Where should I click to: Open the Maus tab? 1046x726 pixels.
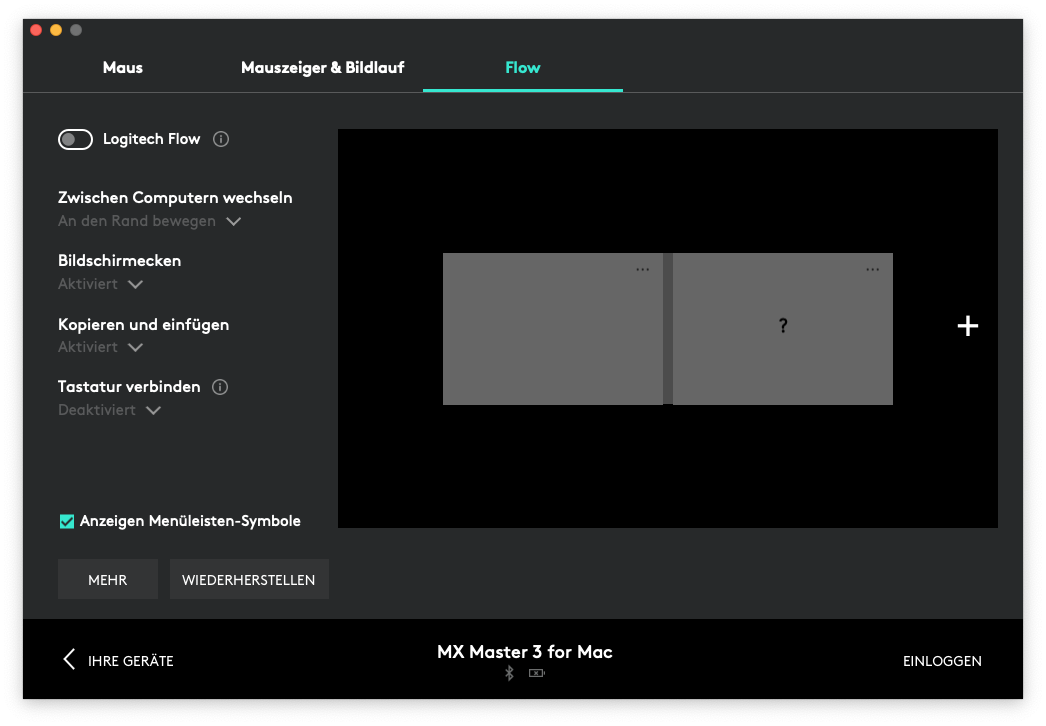point(123,67)
